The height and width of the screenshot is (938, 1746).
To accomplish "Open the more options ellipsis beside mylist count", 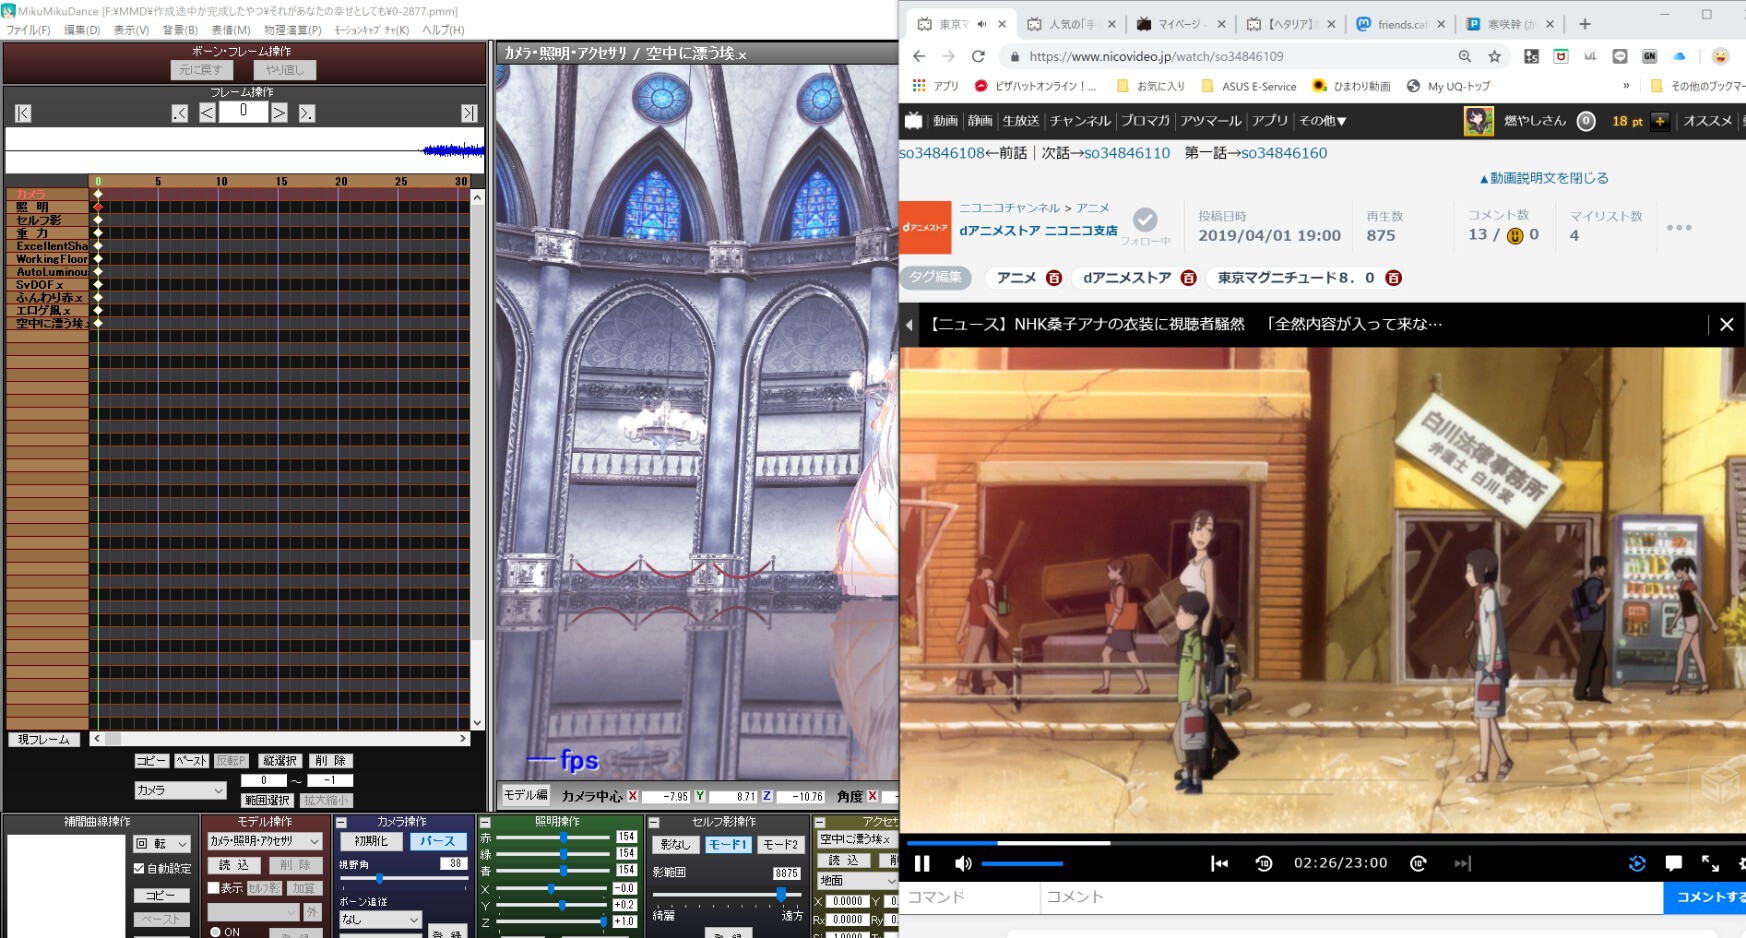I will [1679, 228].
